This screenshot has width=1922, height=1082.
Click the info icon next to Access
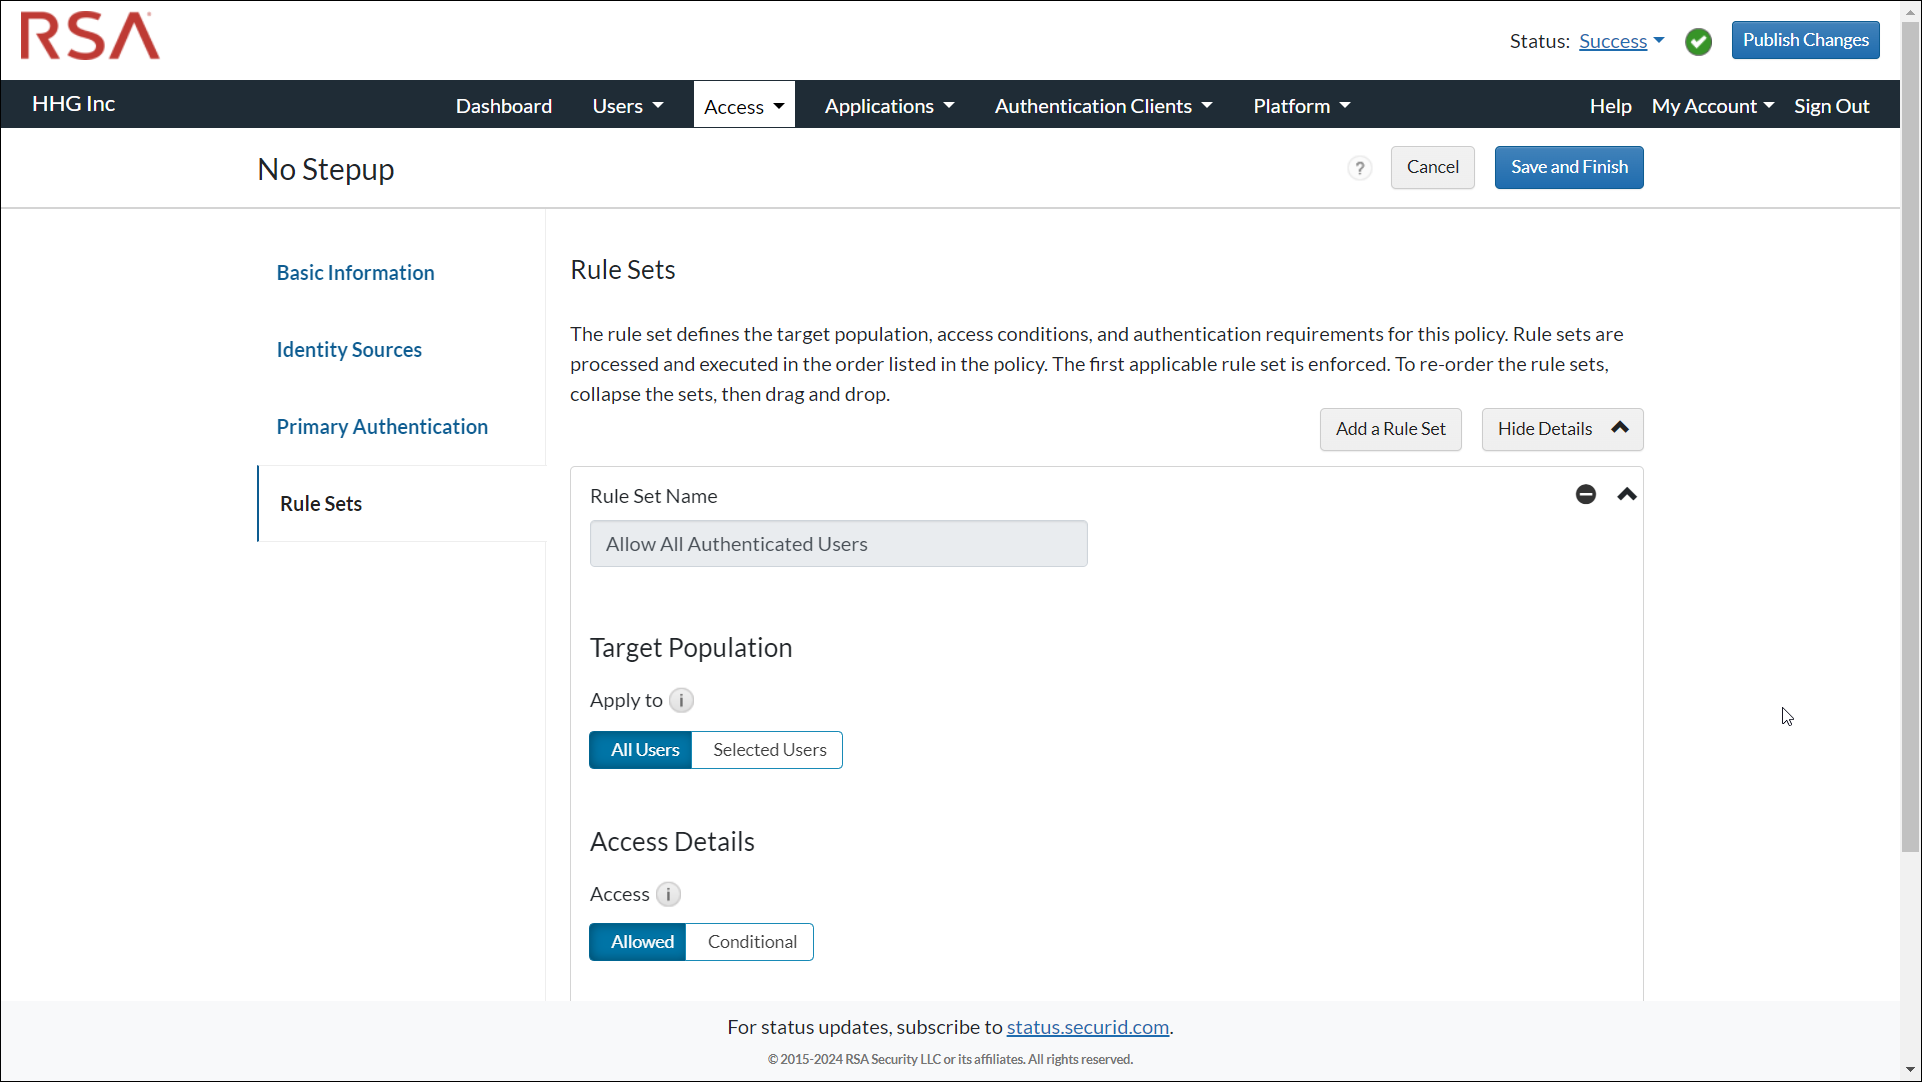pos(668,894)
